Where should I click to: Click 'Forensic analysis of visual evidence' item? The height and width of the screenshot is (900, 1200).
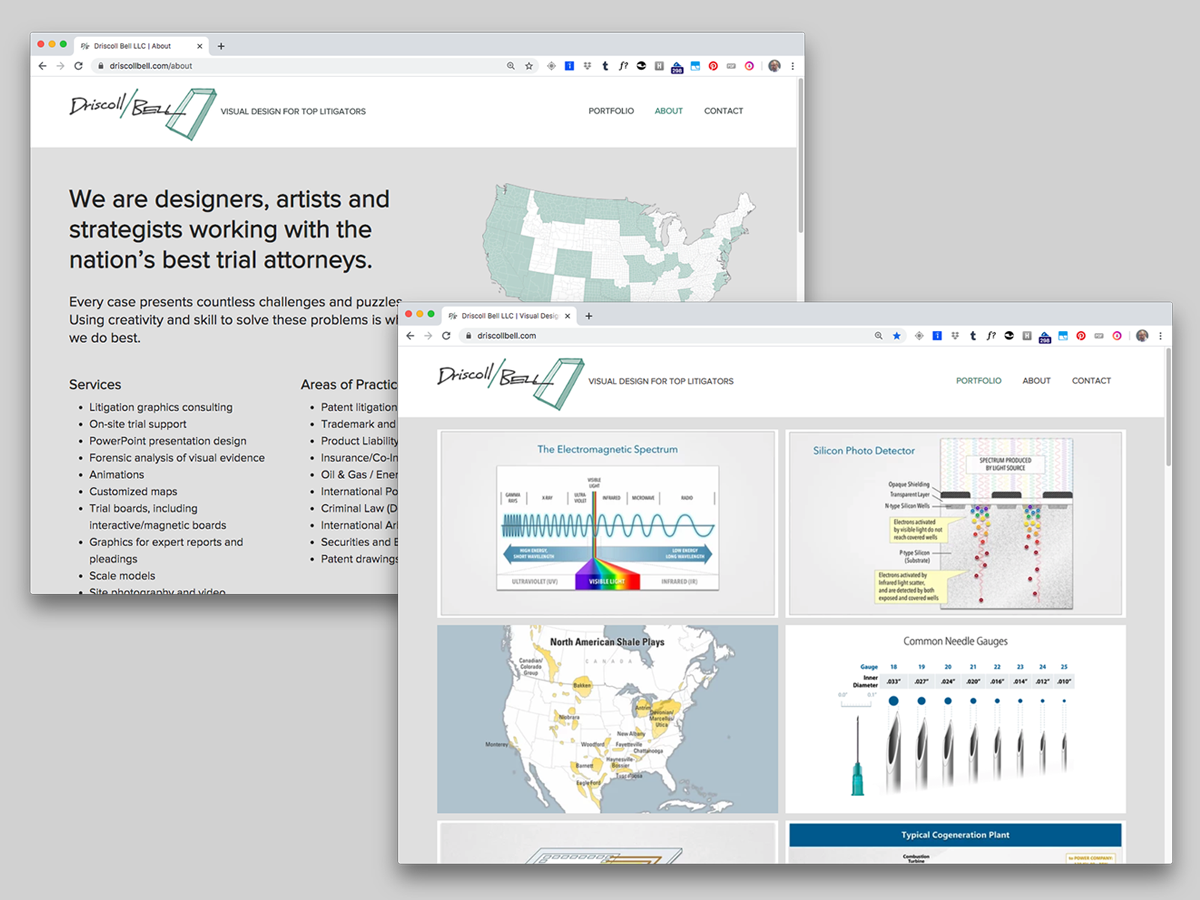pos(177,458)
